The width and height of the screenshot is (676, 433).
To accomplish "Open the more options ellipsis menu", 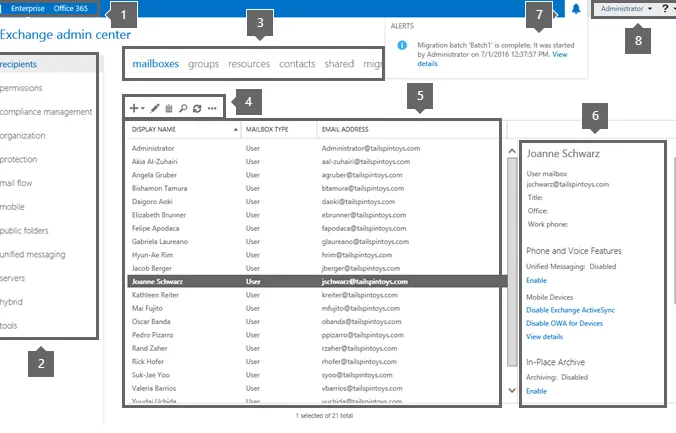I will (x=212, y=108).
